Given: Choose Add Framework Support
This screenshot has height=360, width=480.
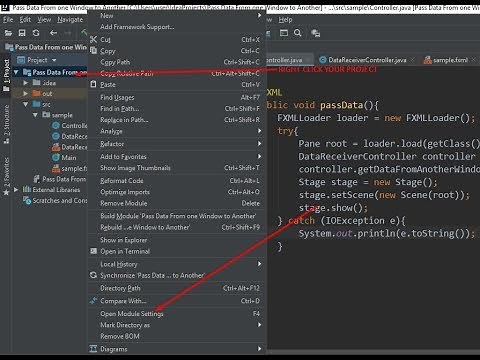Looking at the screenshot, I should [177, 27].
